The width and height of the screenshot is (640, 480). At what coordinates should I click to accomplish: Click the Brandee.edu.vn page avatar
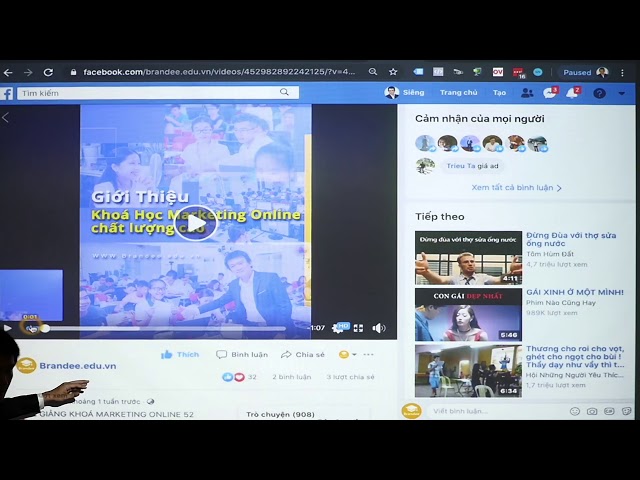27,365
